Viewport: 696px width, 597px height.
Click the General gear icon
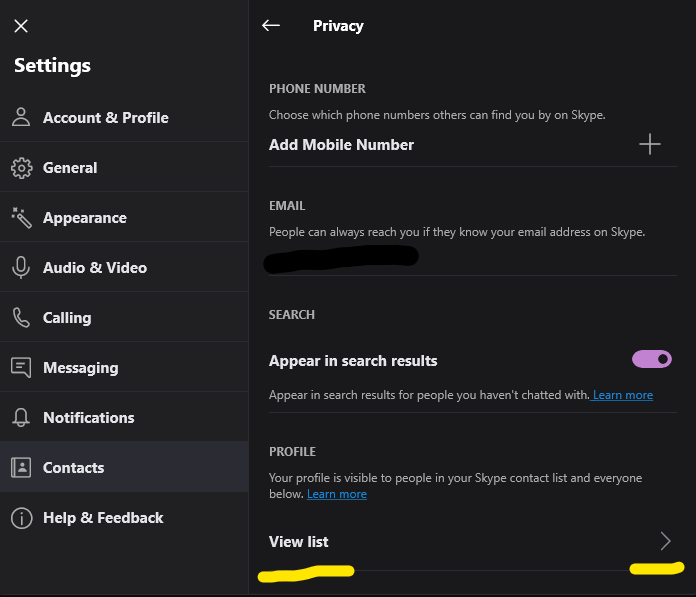pos(21,167)
